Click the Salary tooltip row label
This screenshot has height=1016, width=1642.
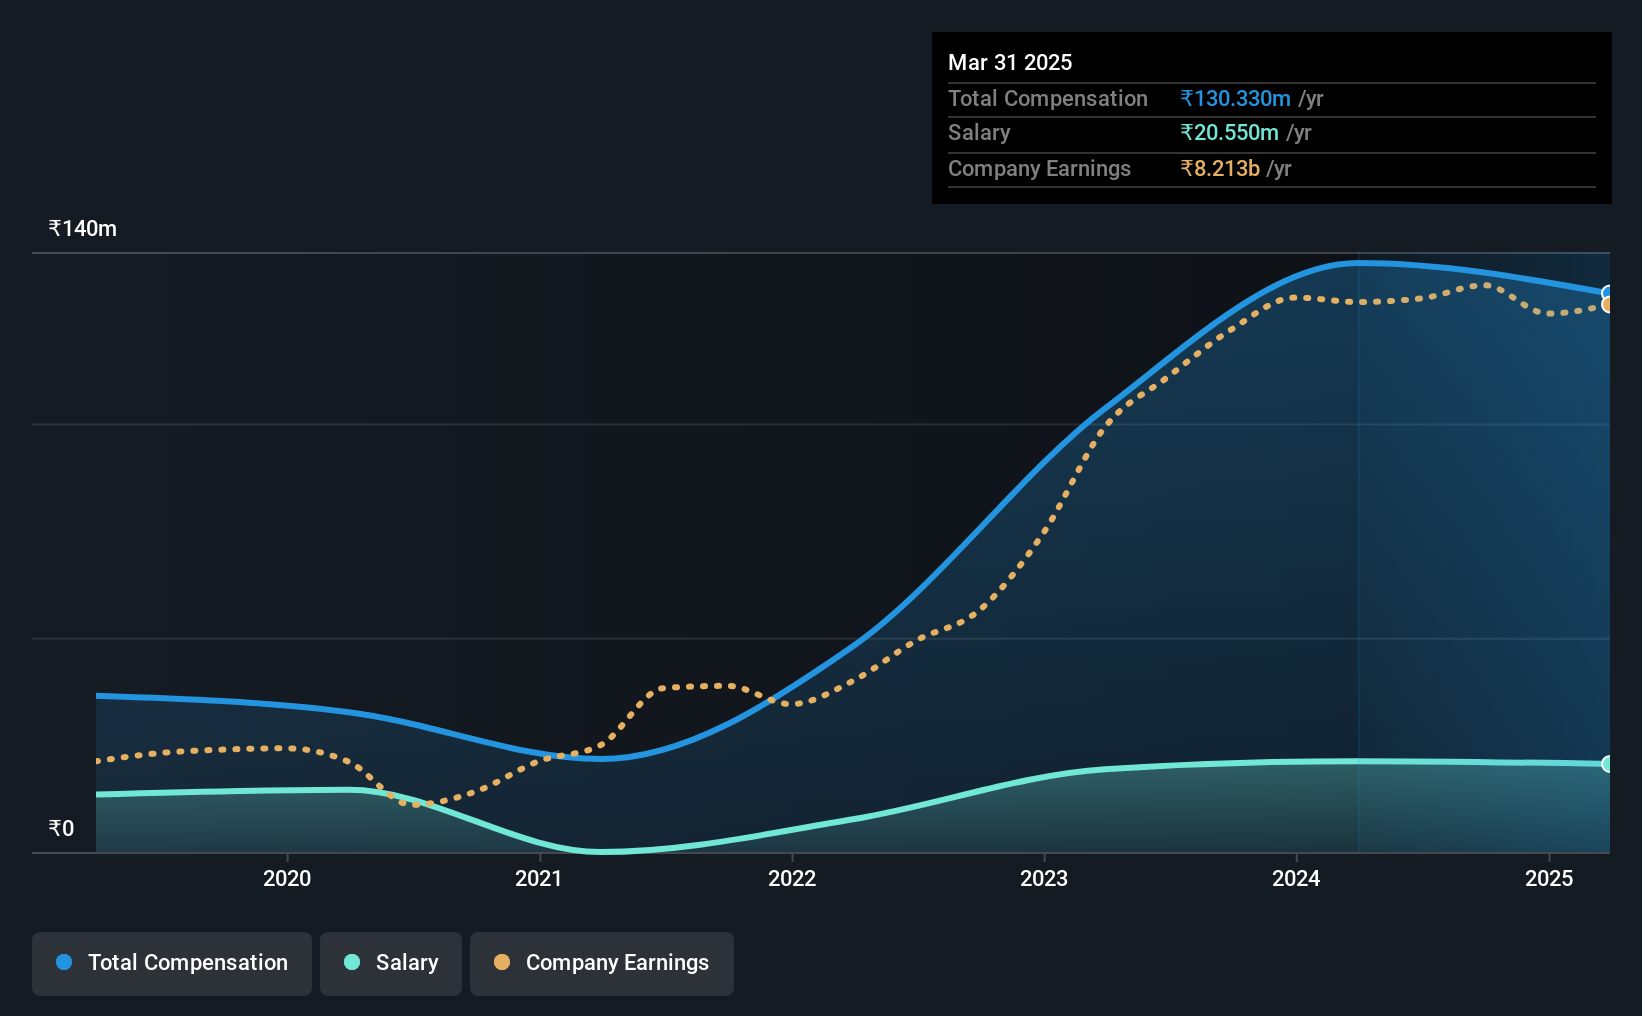[979, 132]
